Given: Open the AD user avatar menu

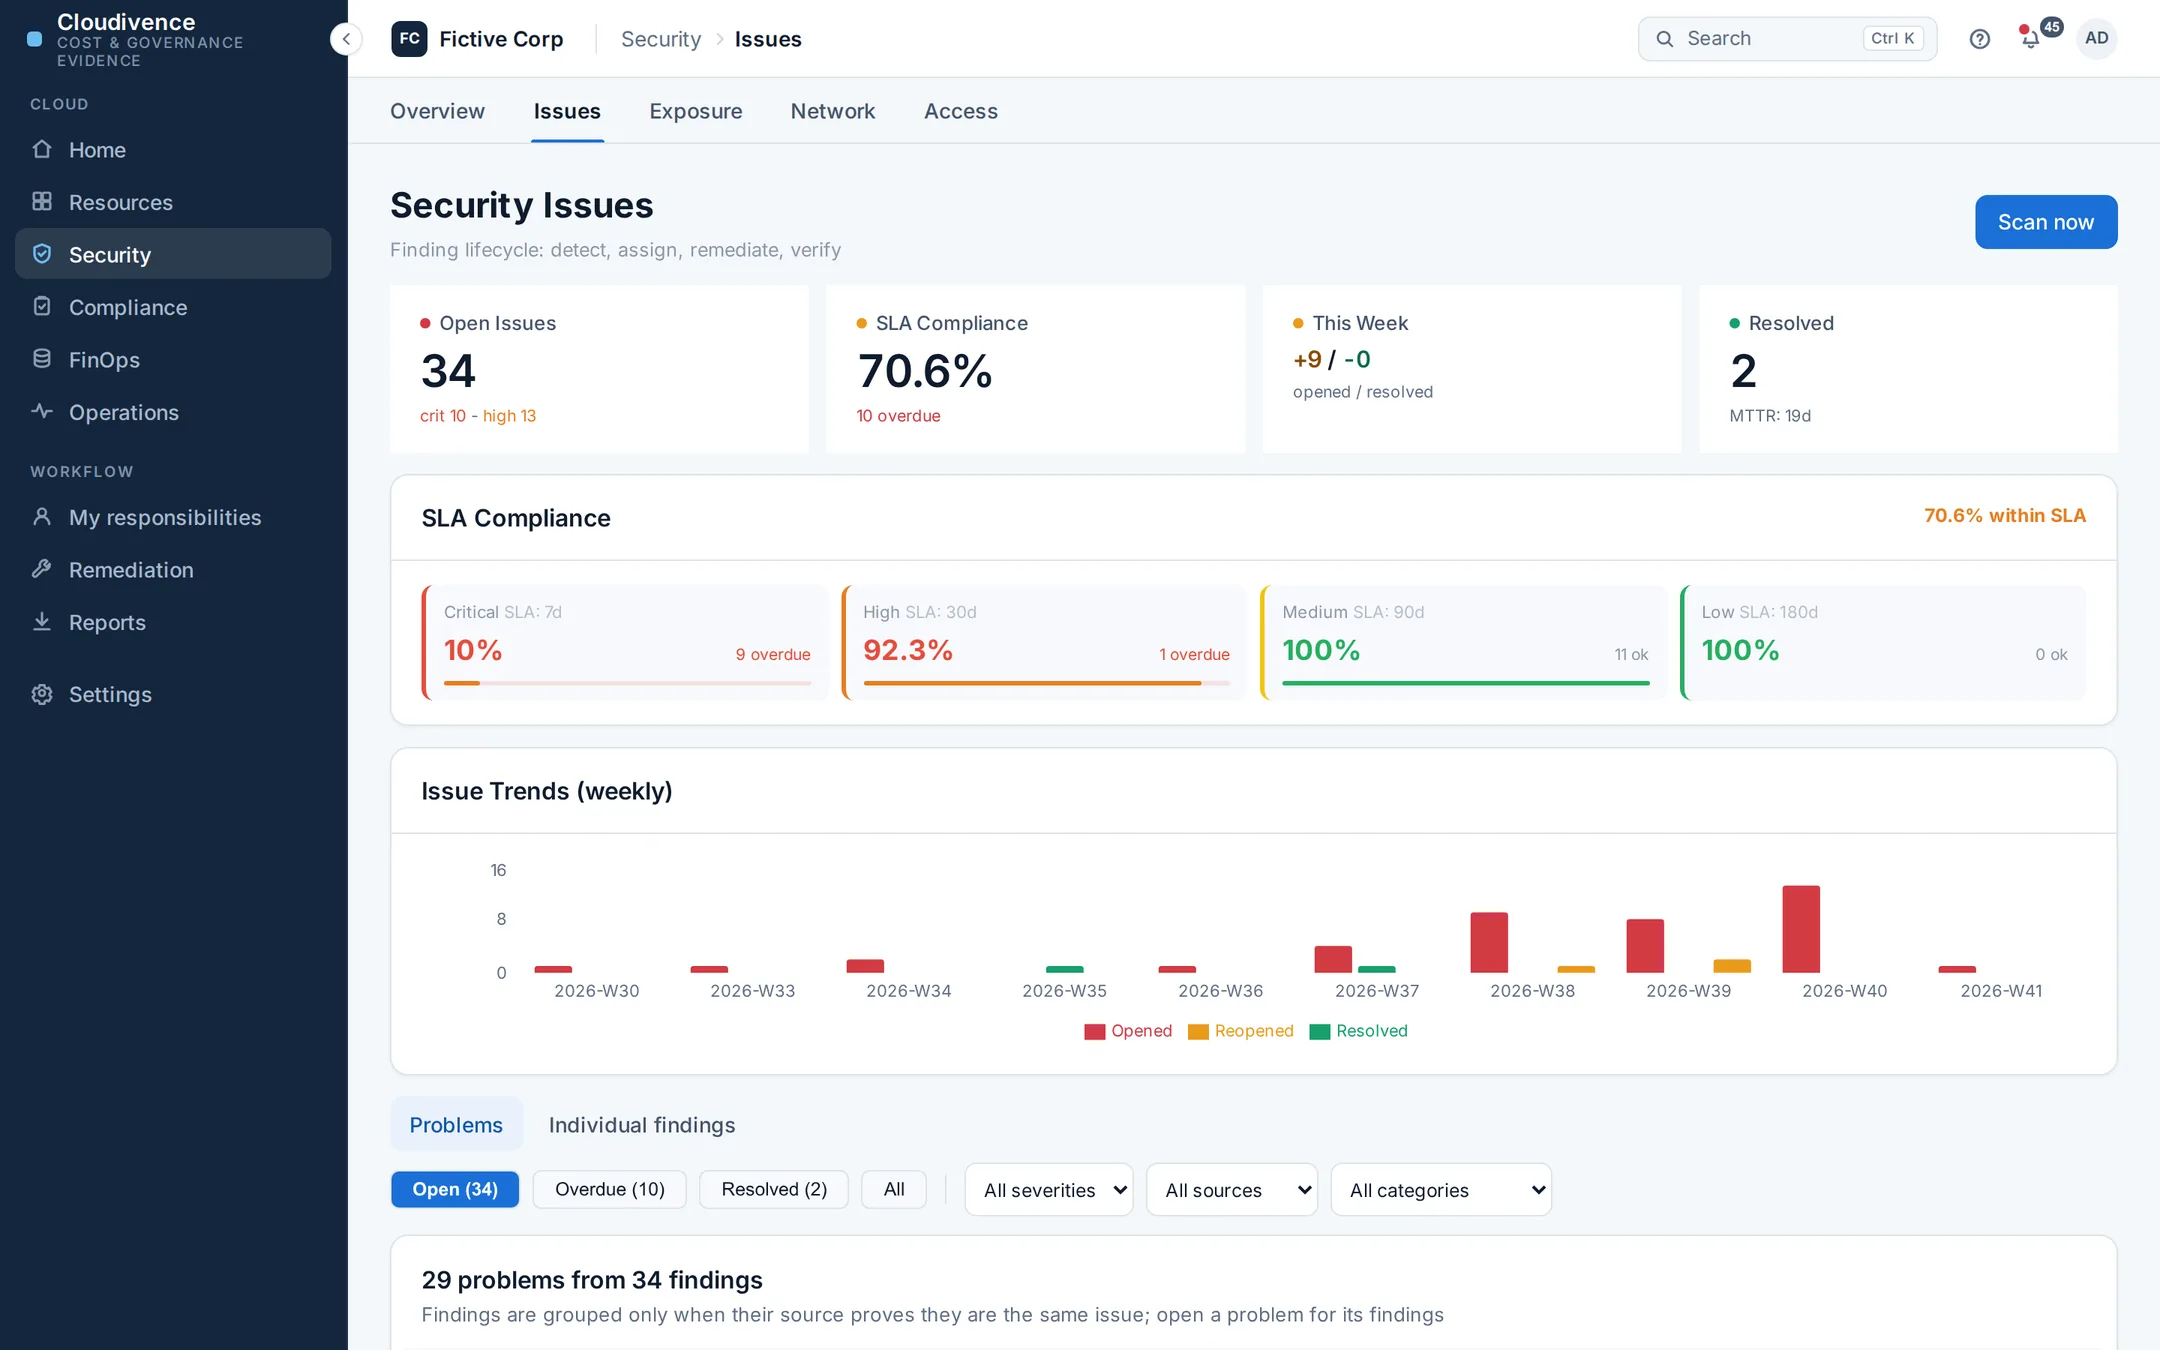Looking at the screenshot, I should click(x=2097, y=38).
